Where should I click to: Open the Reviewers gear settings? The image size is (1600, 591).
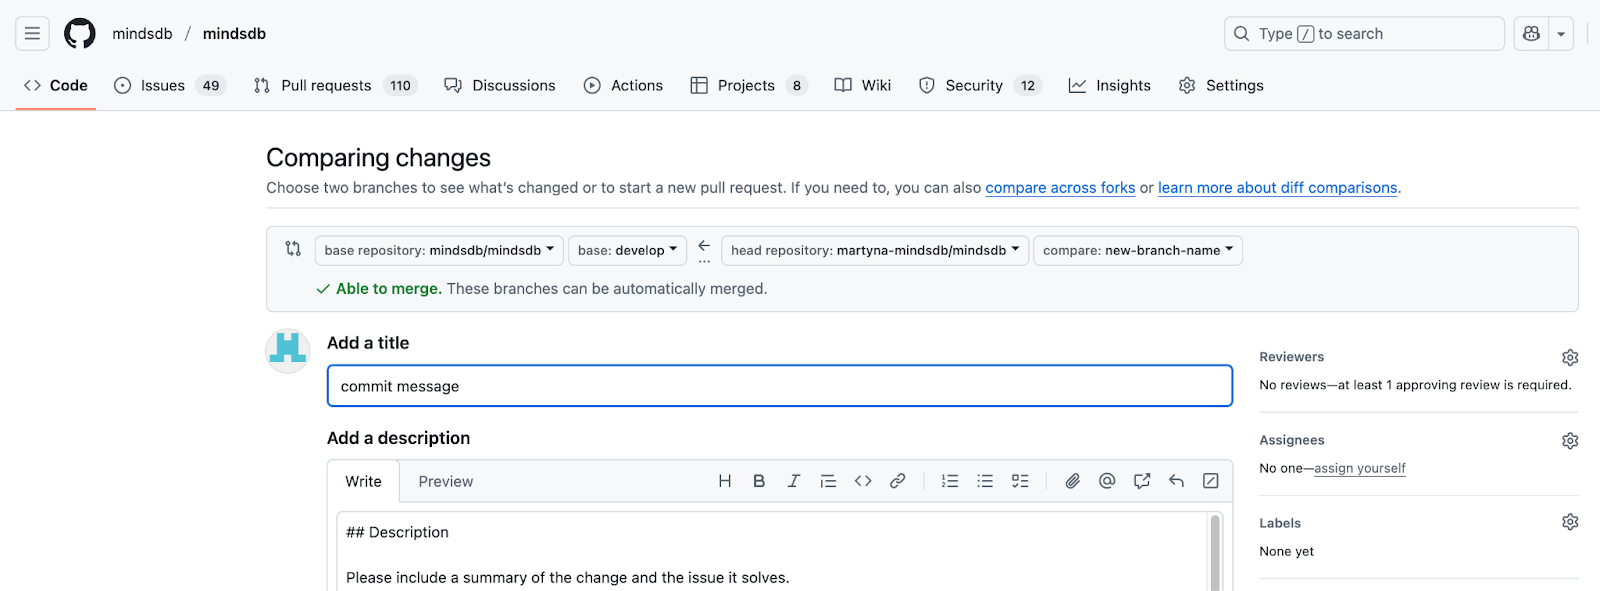click(x=1570, y=357)
